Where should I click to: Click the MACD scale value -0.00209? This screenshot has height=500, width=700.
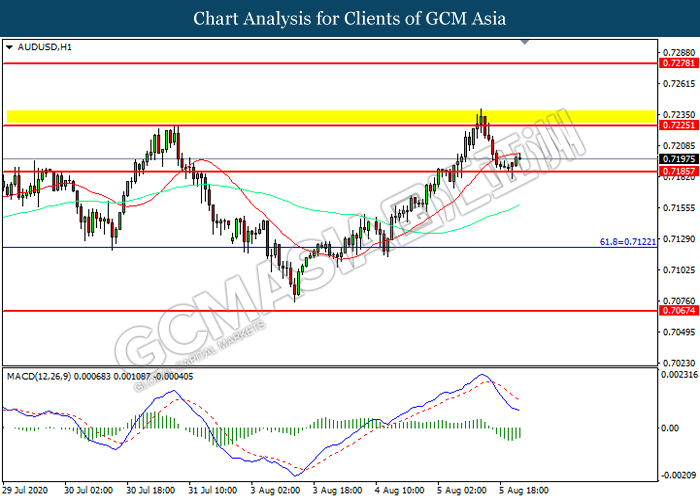click(x=679, y=475)
